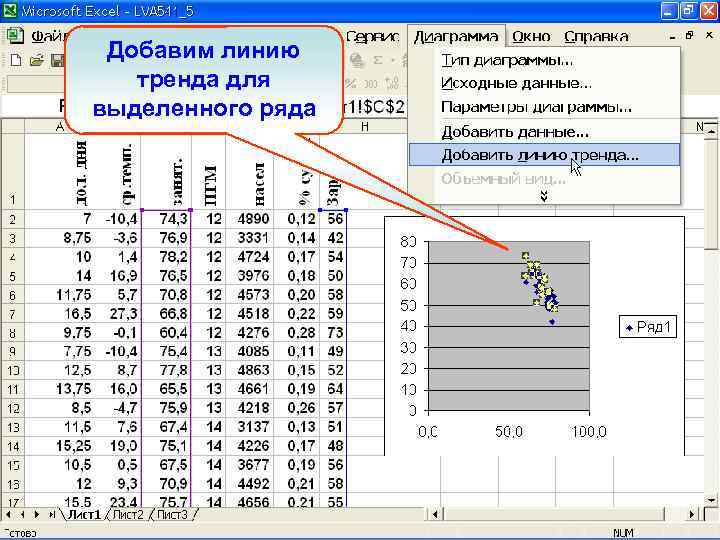The width and height of the screenshot is (720, 540).
Task: Minimize the workbook document window
Action: (672, 36)
